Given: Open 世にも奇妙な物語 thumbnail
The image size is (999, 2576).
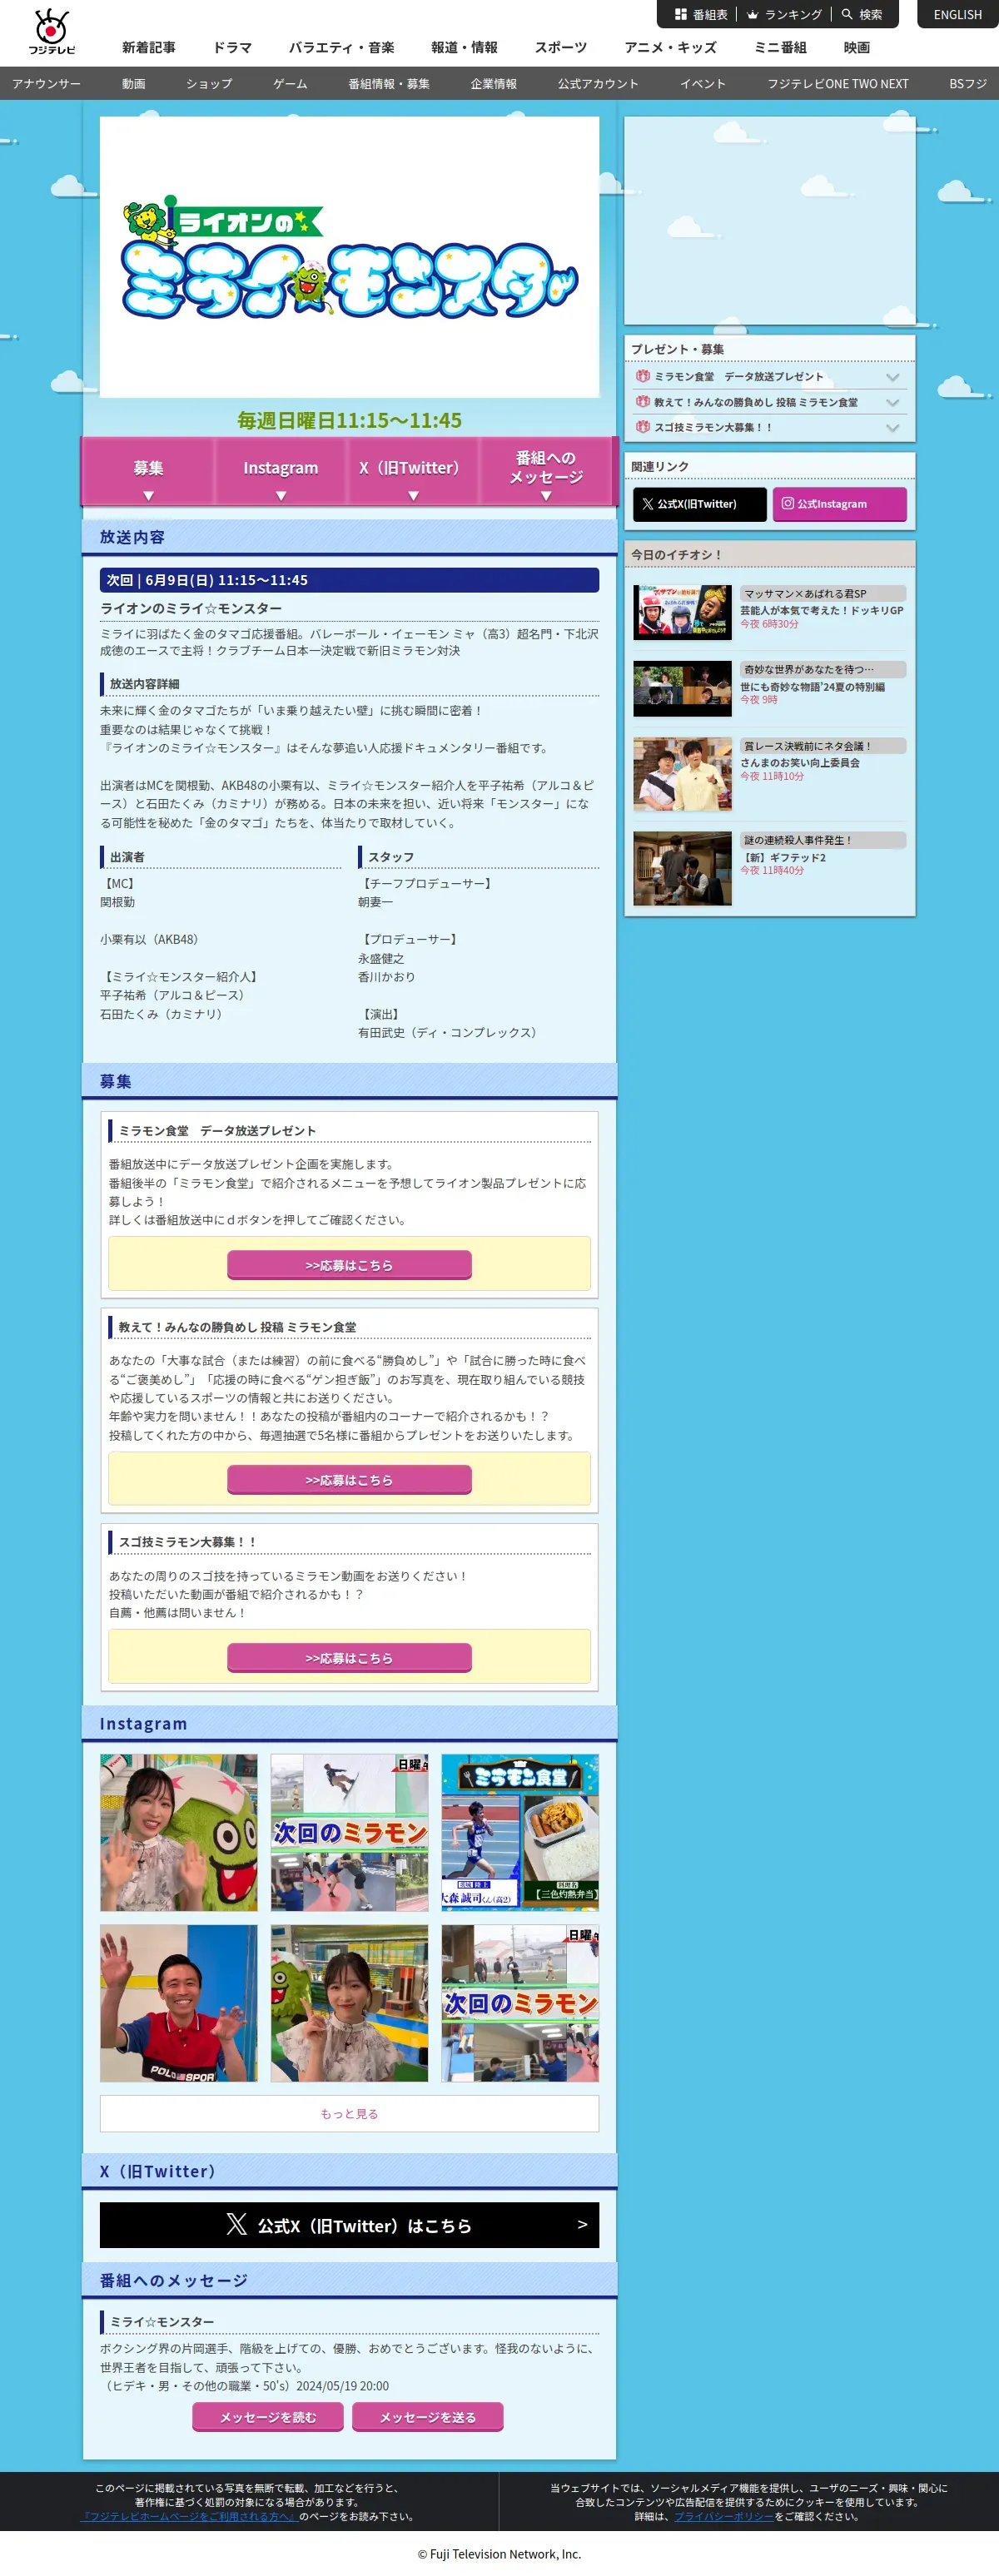Looking at the screenshot, I should pyautogui.click(x=682, y=688).
